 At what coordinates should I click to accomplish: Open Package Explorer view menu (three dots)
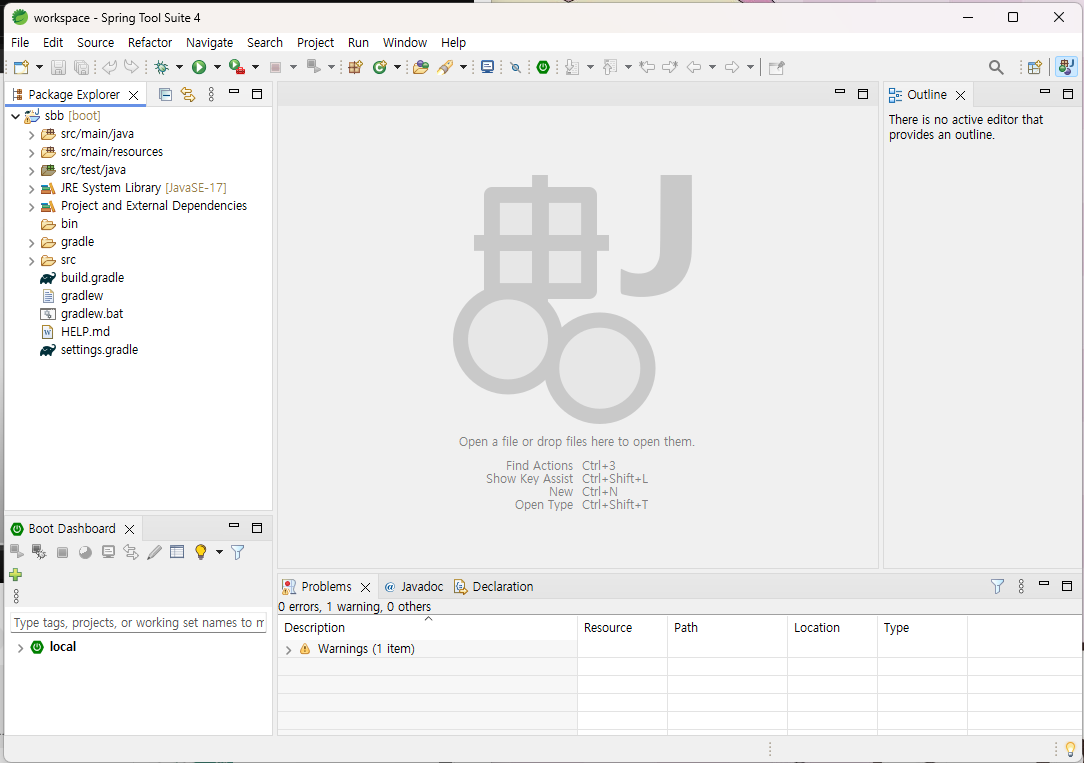pos(212,95)
